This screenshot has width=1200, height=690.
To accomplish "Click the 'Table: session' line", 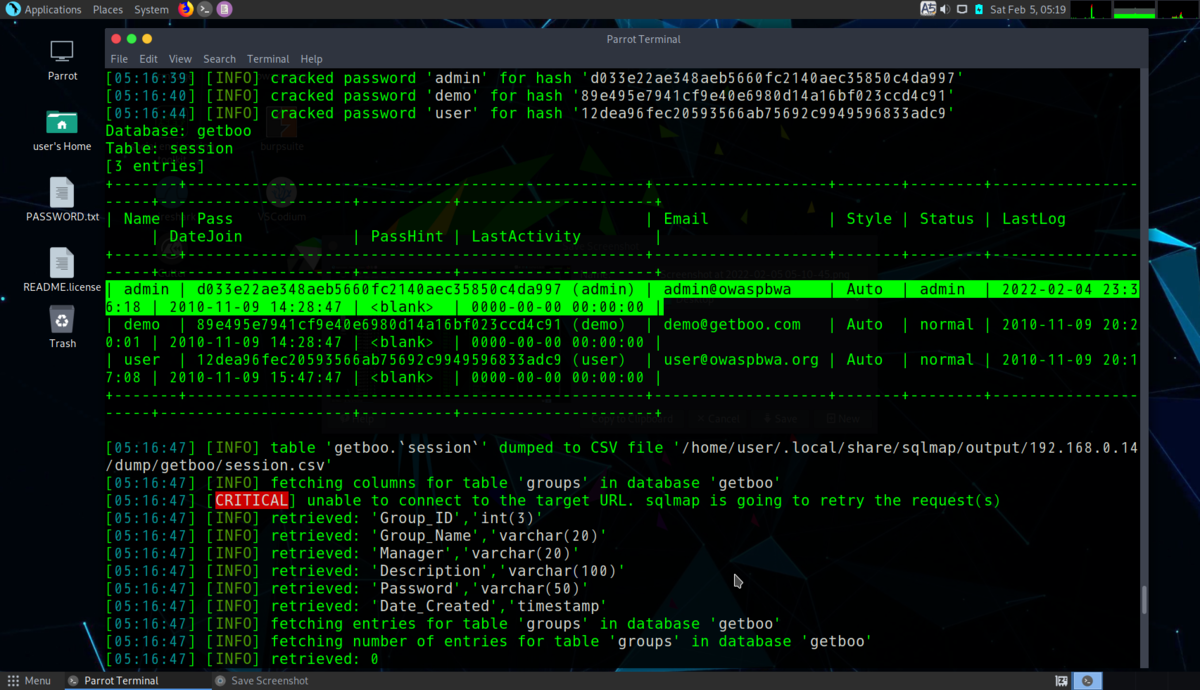I will [169, 148].
